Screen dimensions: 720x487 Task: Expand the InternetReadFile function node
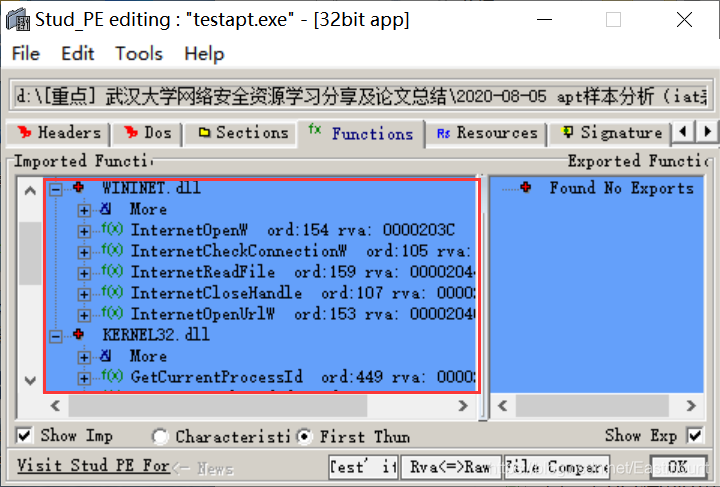(84, 273)
